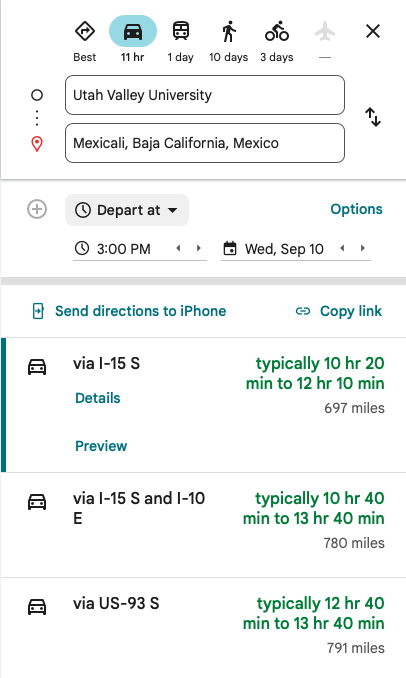Image resolution: width=406 pixels, height=678 pixels.
Task: Click Copy link
Action: pyautogui.click(x=339, y=311)
